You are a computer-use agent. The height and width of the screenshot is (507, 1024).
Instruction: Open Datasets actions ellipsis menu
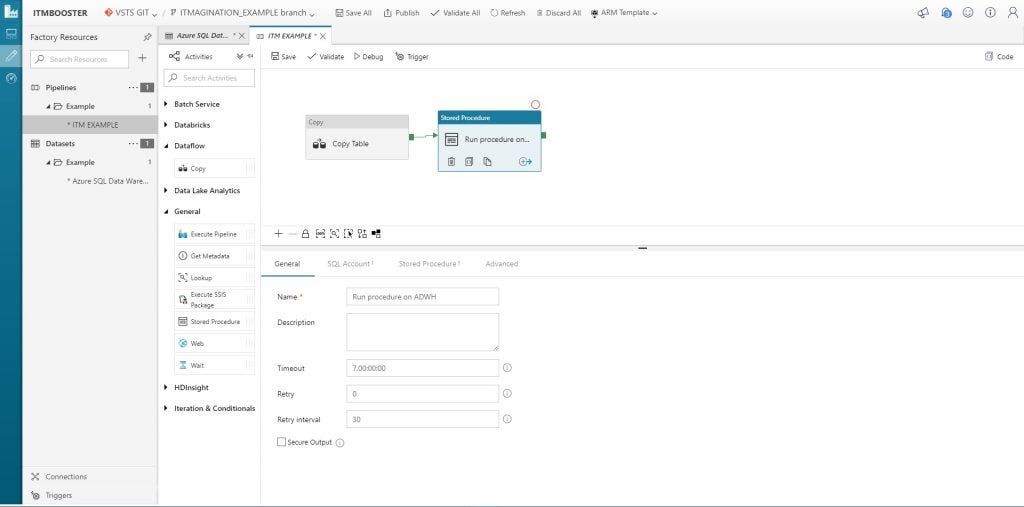pos(133,143)
